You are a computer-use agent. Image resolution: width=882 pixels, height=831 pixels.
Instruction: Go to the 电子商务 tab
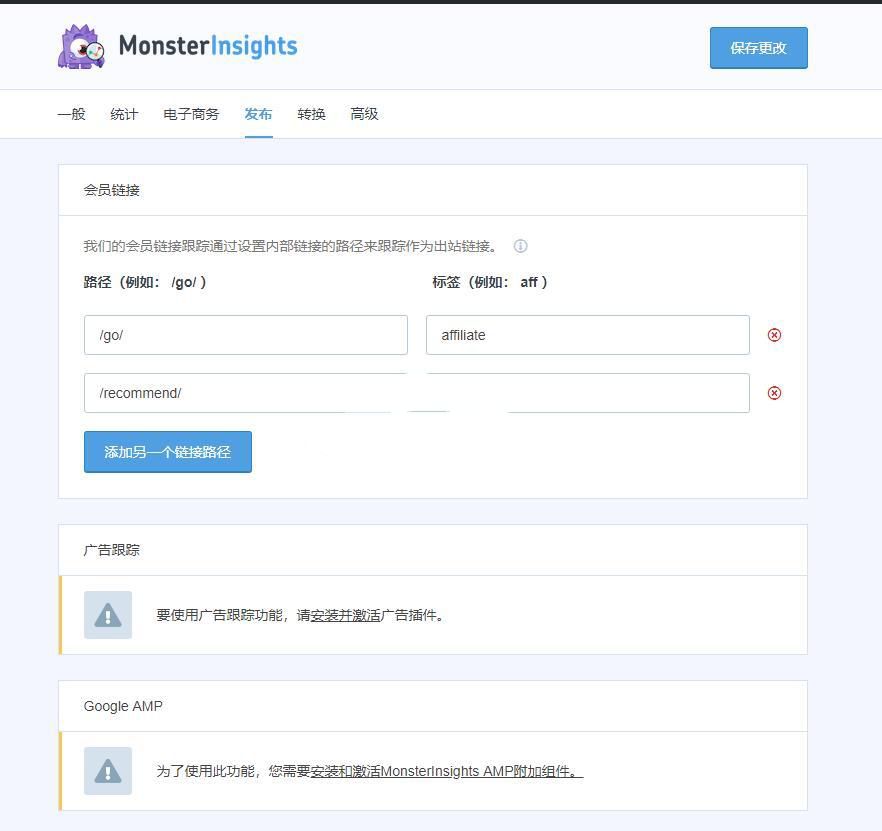coord(191,114)
